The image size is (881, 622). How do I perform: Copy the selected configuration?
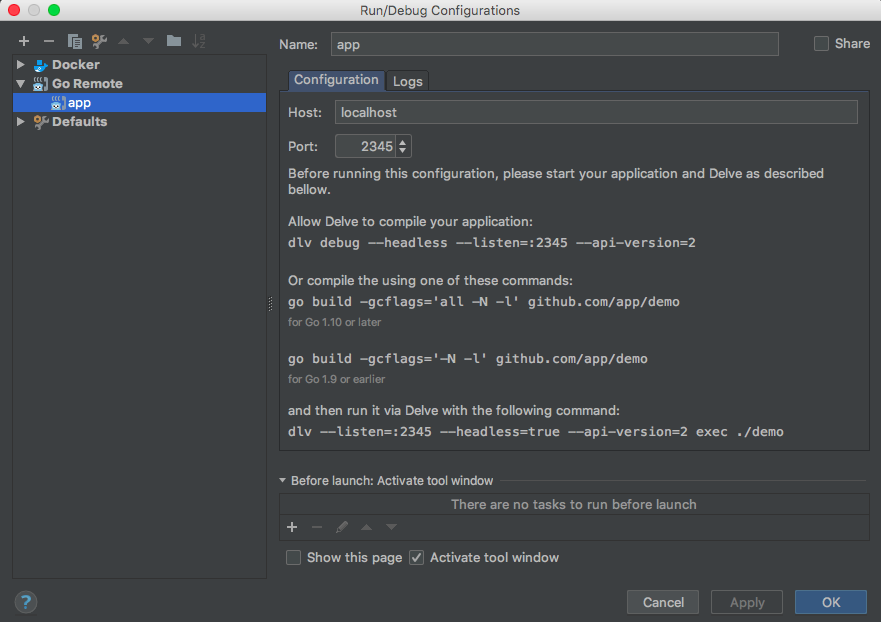[74, 41]
